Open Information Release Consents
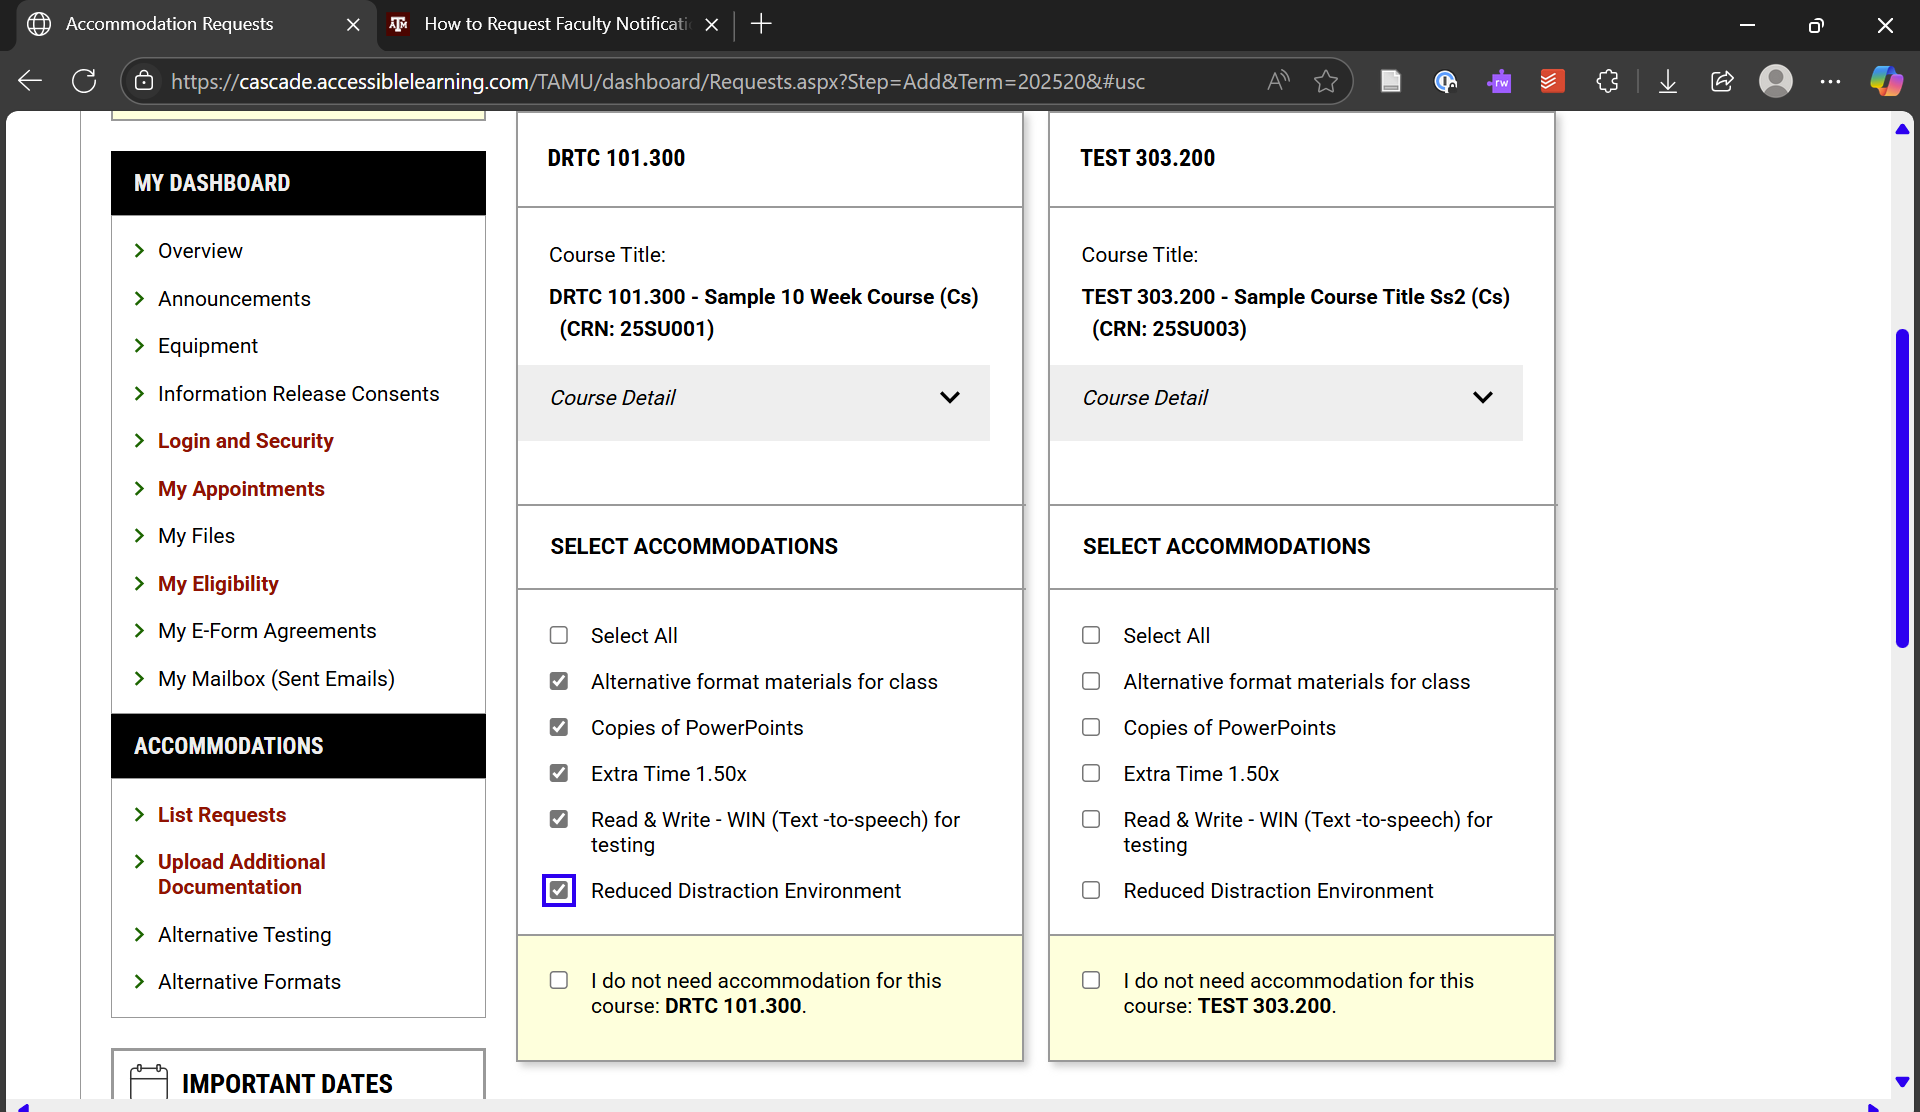1920x1112 pixels. pyautogui.click(x=298, y=393)
